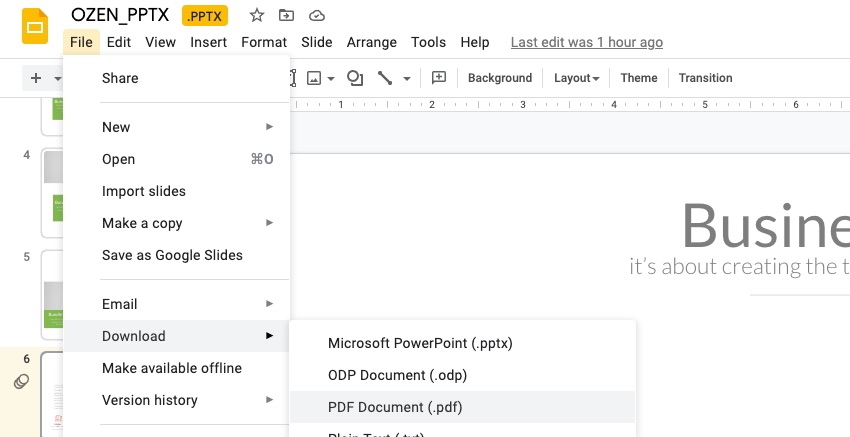The image size is (850, 437).
Task: Click the subtitle 'it's about creating the'
Action: [x=739, y=266]
